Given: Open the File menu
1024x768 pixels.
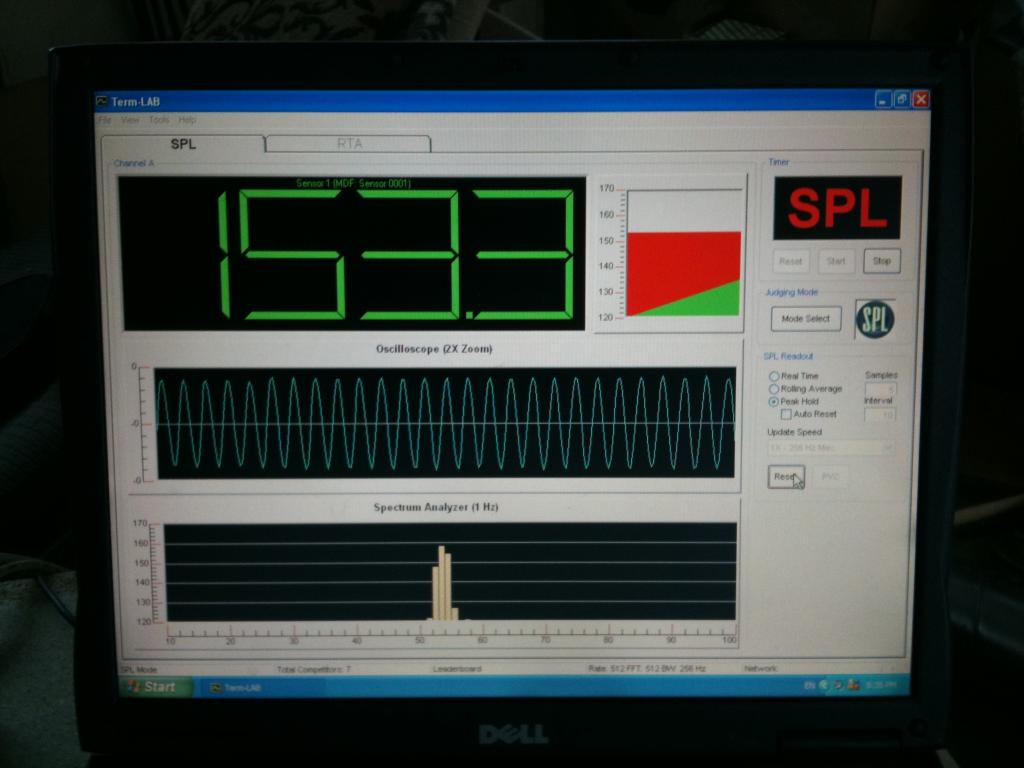Looking at the screenshot, I should [104, 120].
